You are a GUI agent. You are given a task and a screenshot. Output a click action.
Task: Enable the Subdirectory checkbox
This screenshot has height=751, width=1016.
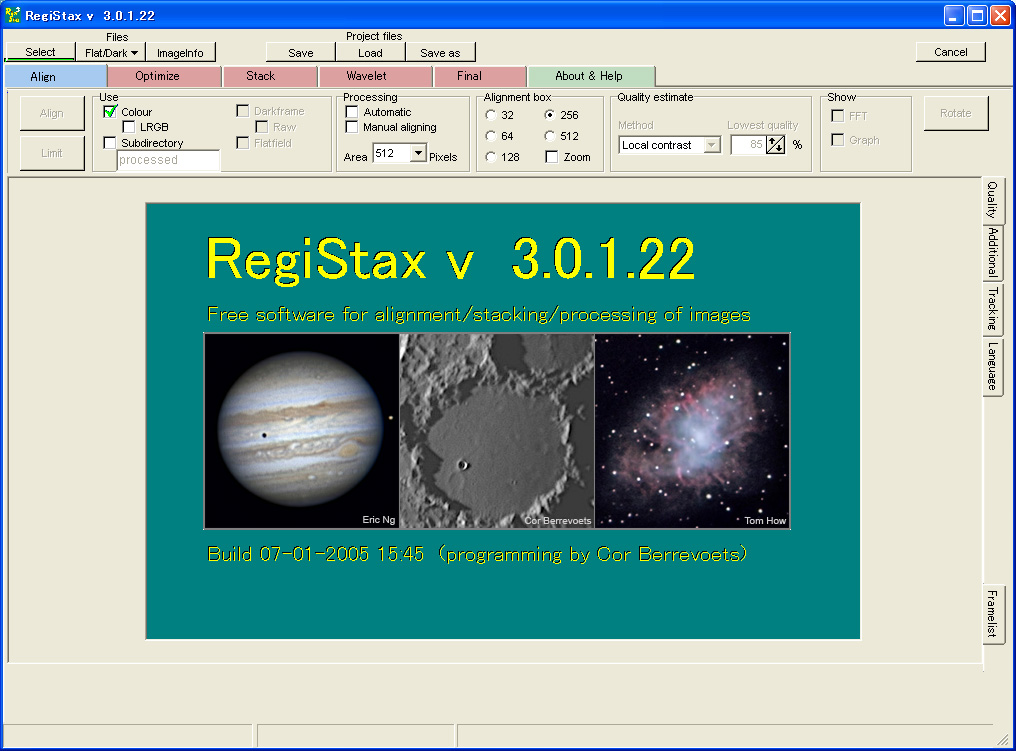pos(111,143)
